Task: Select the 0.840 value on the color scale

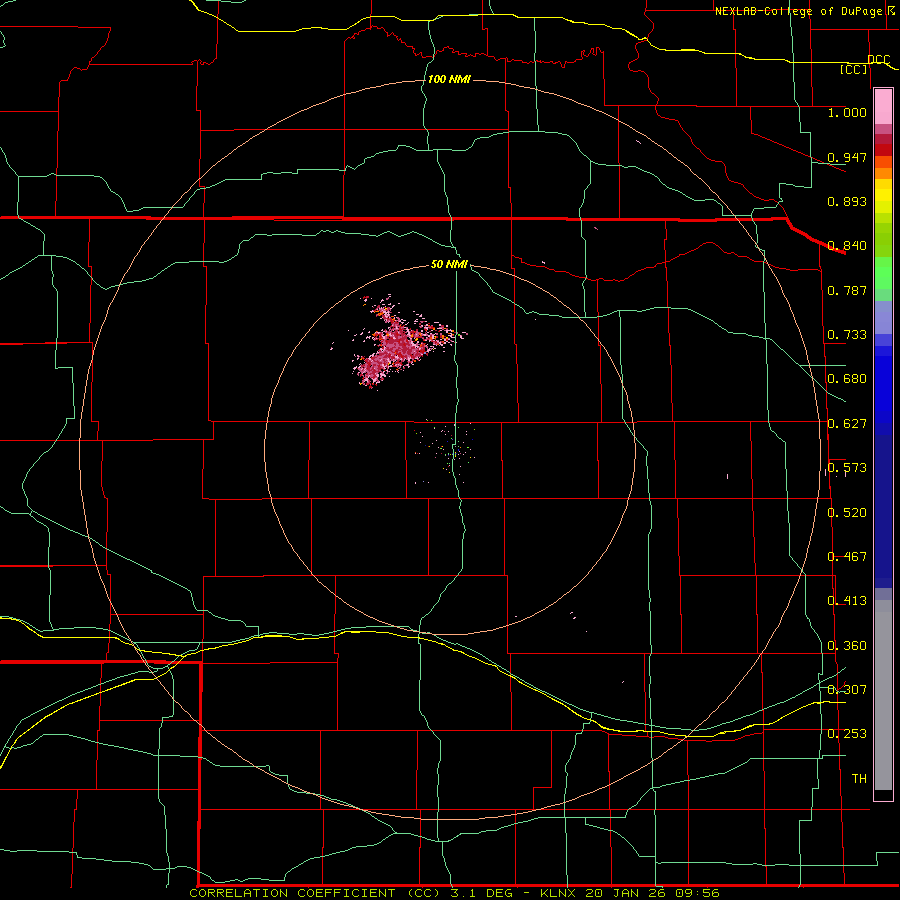Action: click(x=847, y=246)
